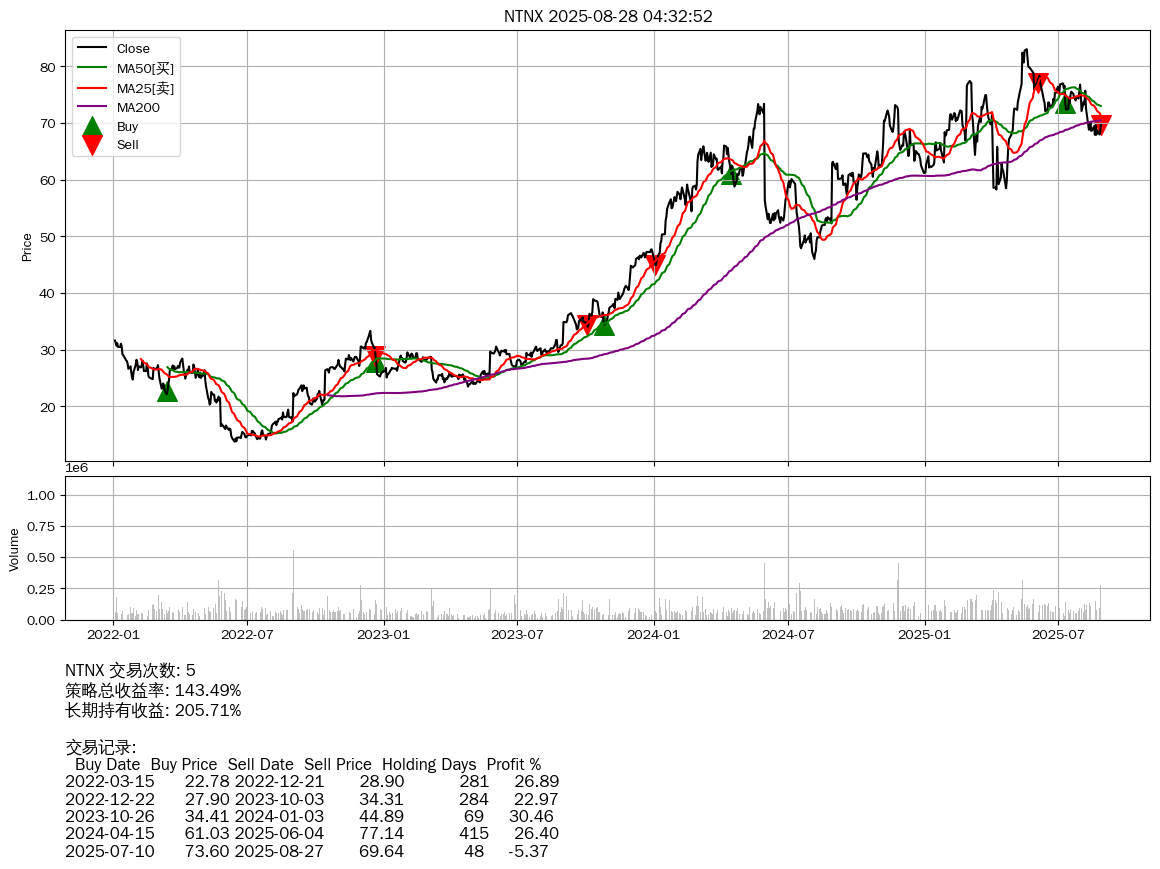1160x869 pixels.
Task: Select the trade row with 2024-04-15 buy date
Action: [312, 833]
